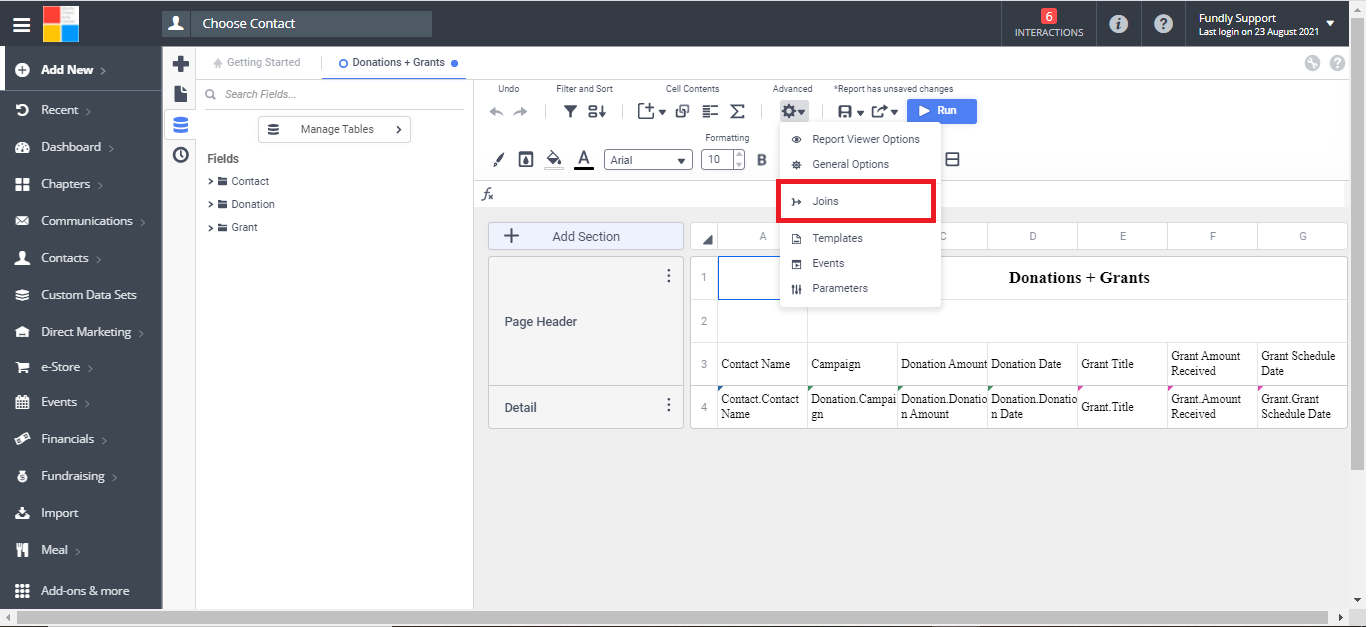Expand the Grant fields folder
Screen dimensions: 1368x627
click(x=211, y=228)
